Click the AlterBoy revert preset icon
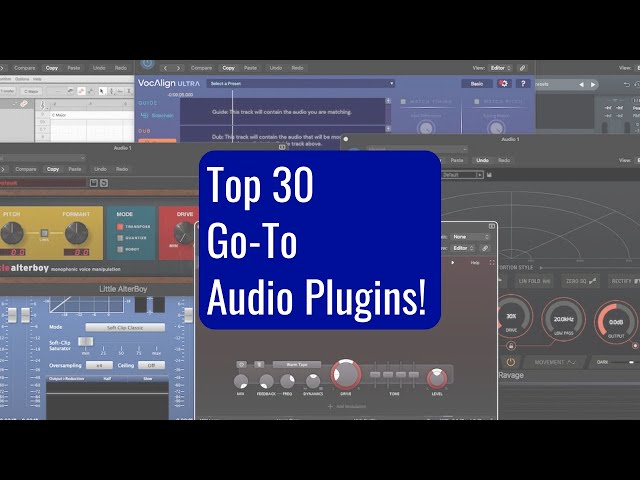 (x=104, y=183)
